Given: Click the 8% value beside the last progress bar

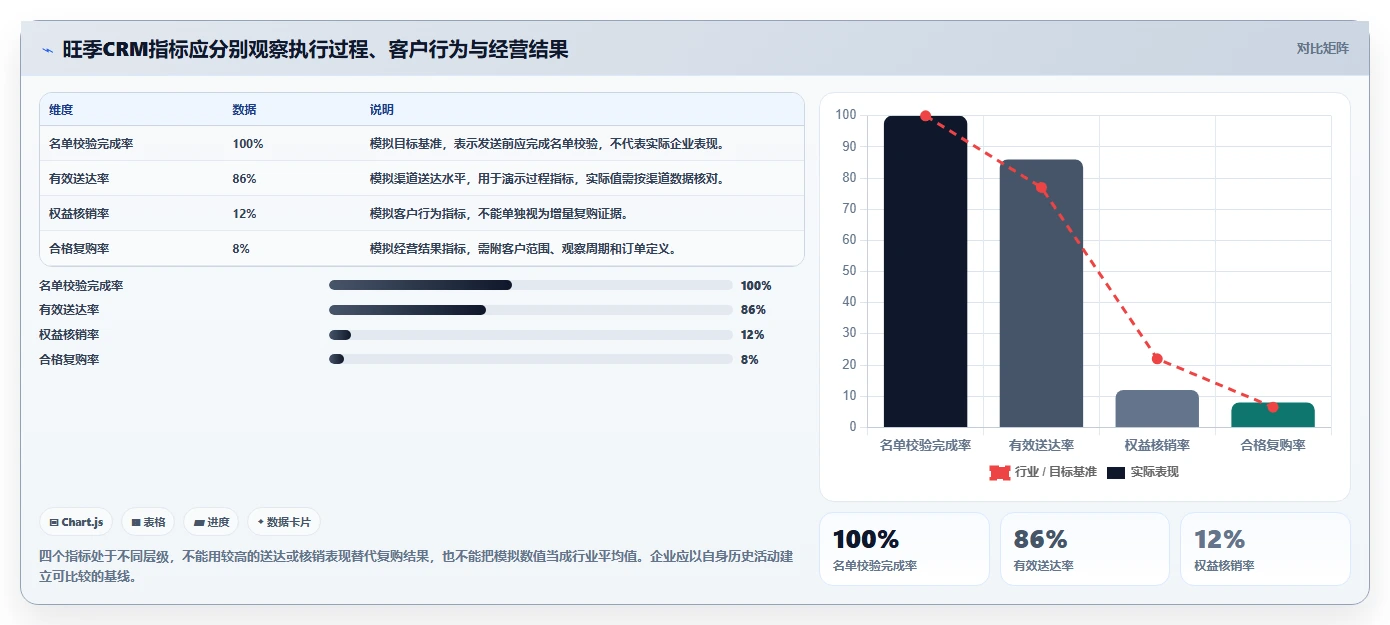Looking at the screenshot, I should pyautogui.click(x=750, y=359).
